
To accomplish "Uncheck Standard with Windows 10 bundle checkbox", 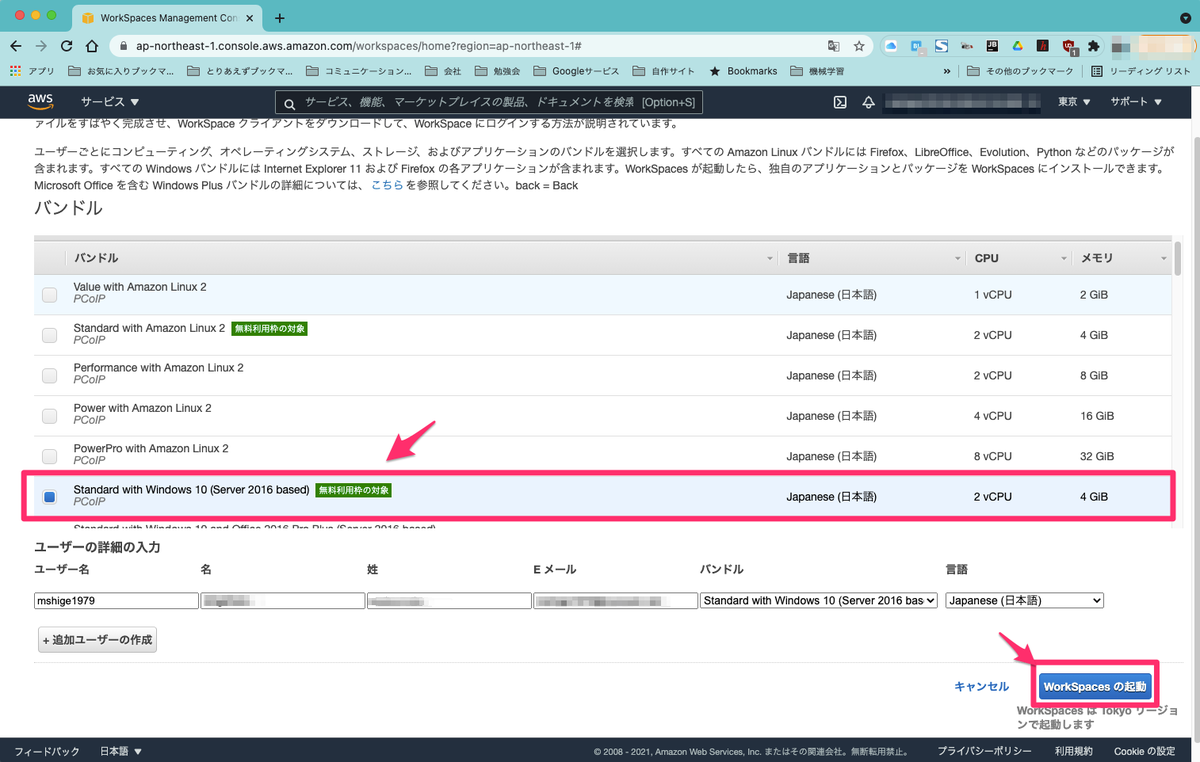I will [49, 497].
